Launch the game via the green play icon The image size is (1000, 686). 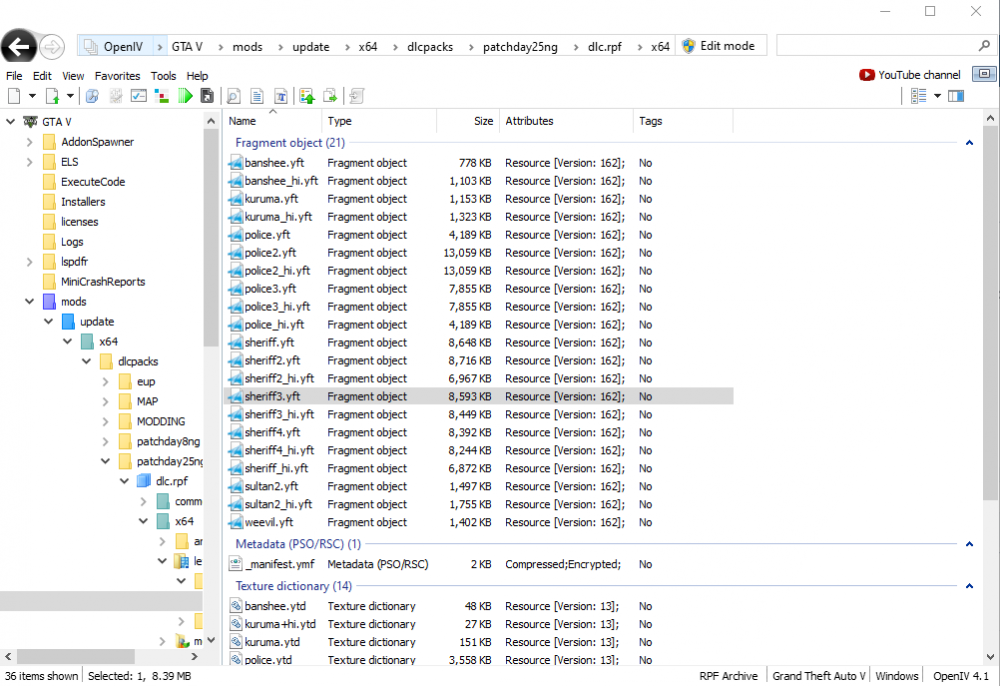187,96
